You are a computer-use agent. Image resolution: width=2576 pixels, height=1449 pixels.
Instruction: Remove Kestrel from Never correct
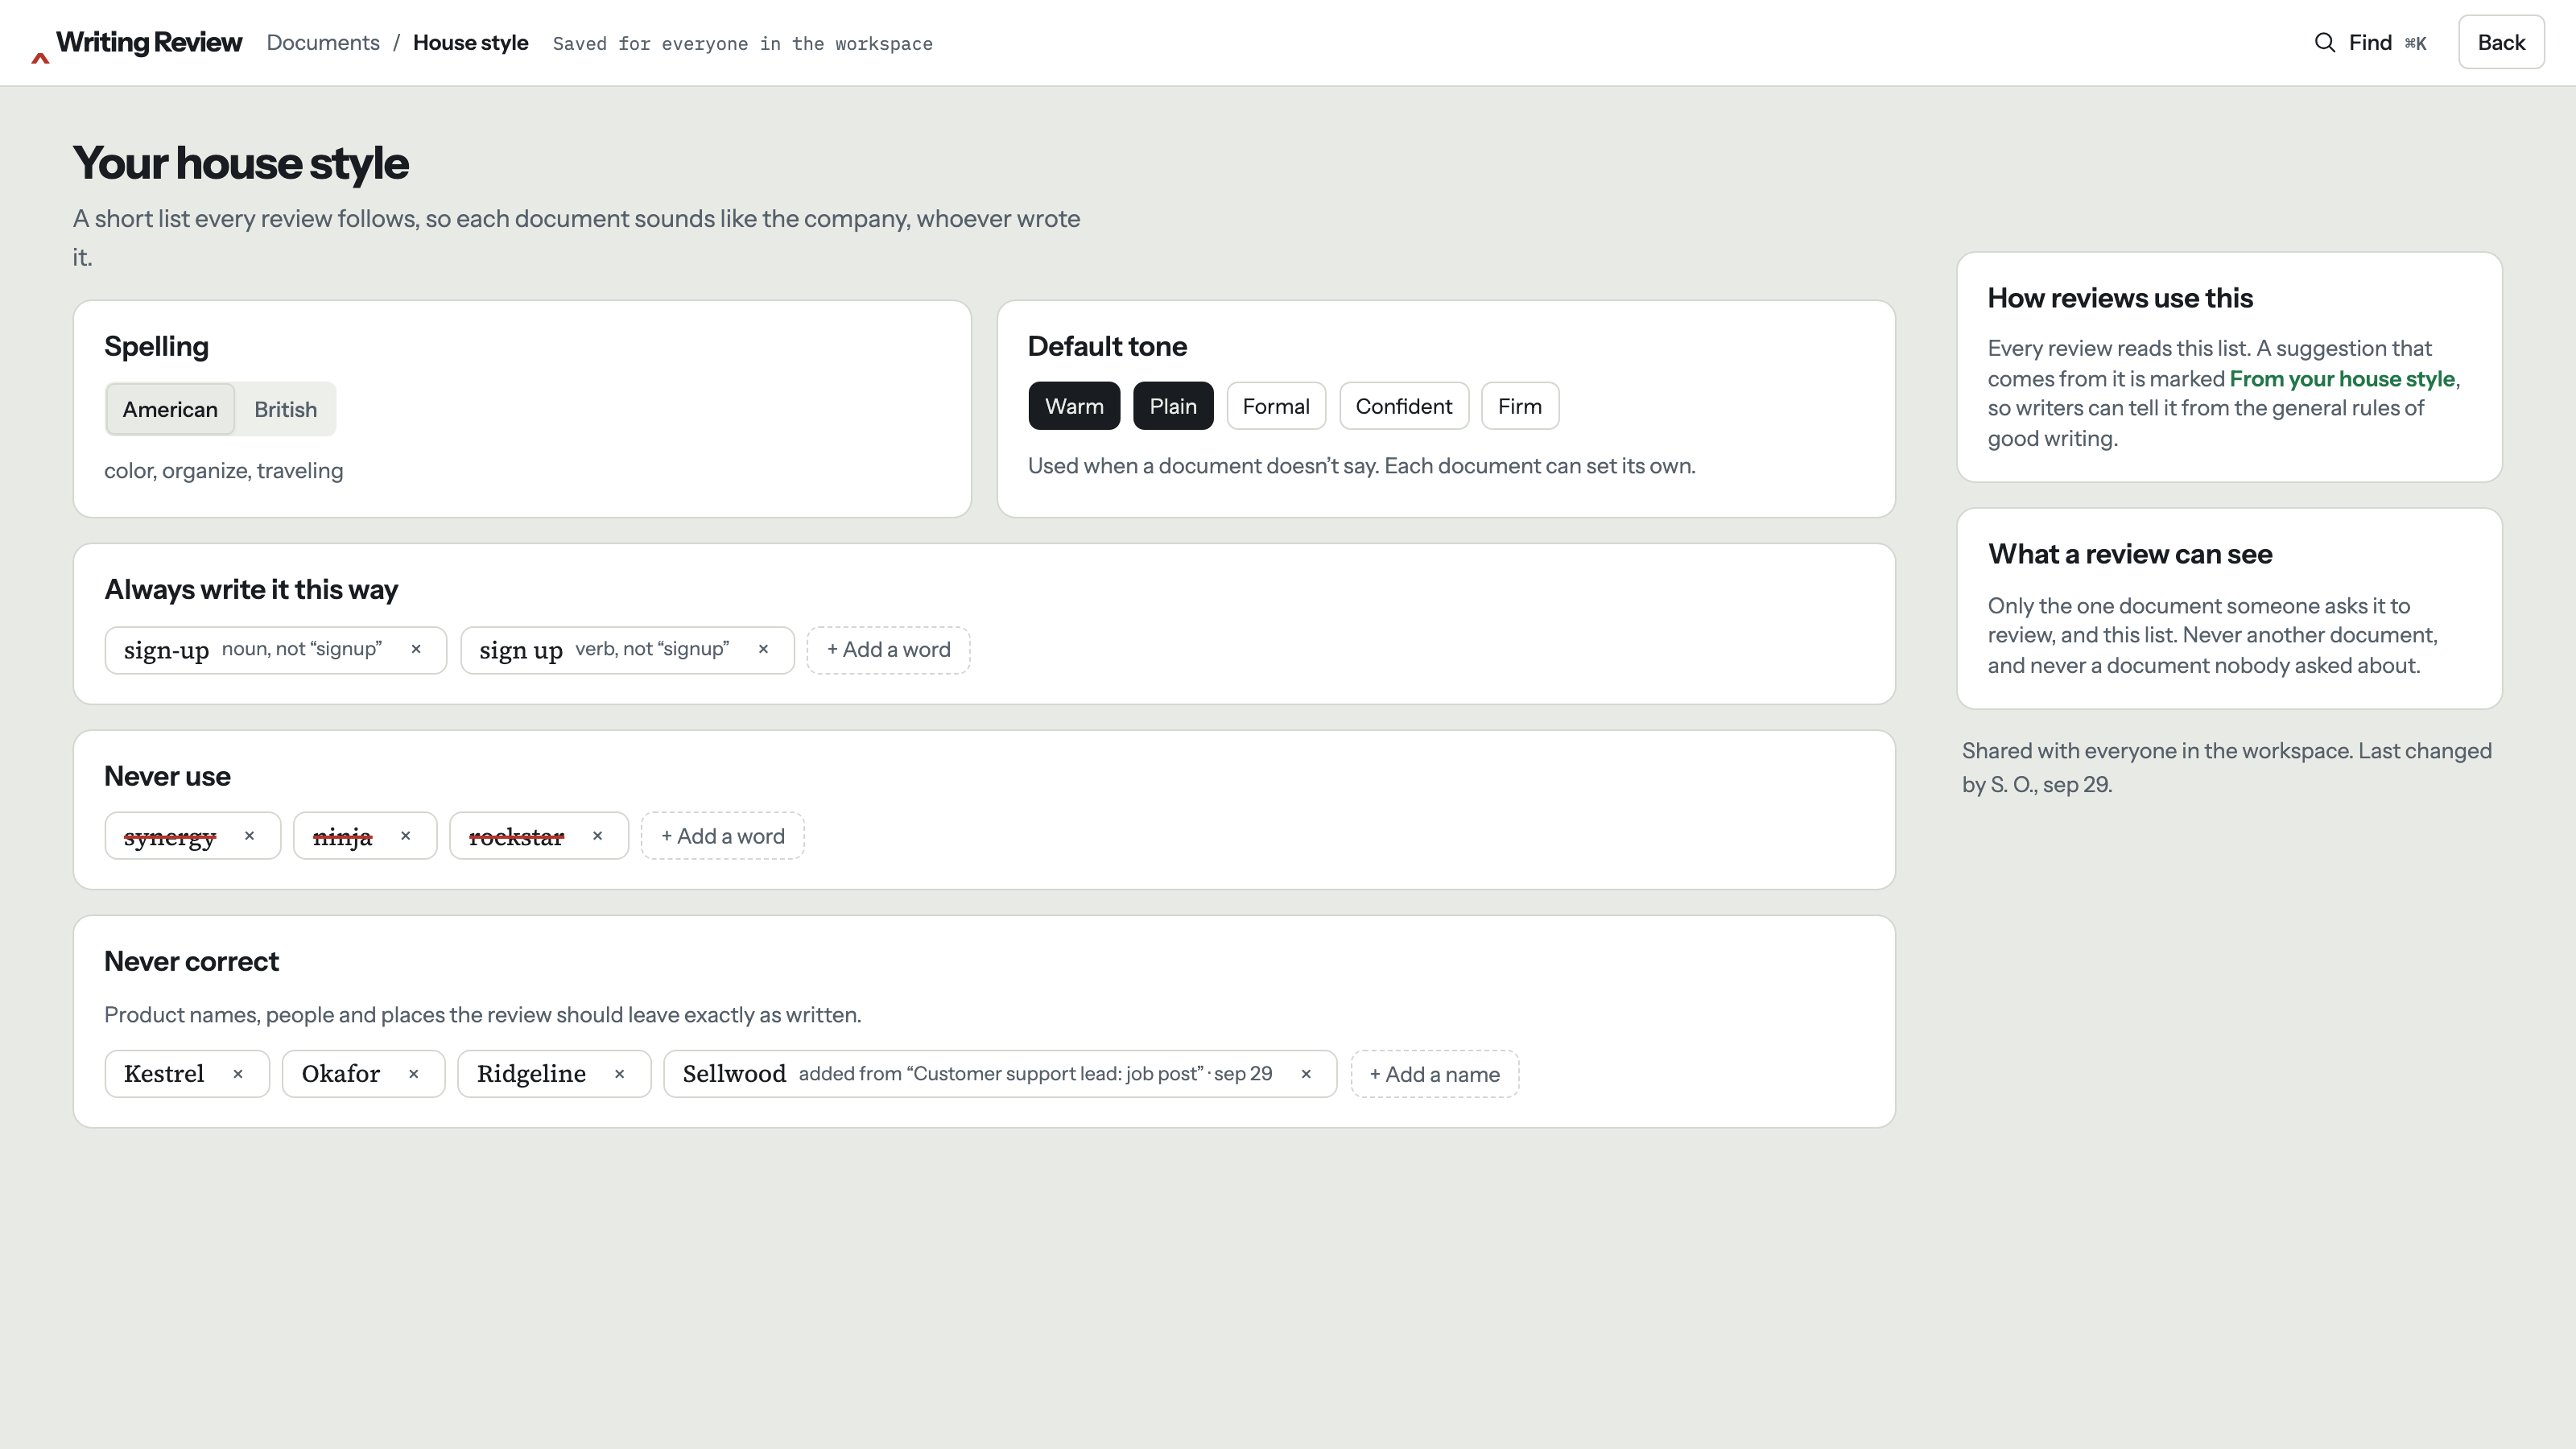[x=238, y=1074]
